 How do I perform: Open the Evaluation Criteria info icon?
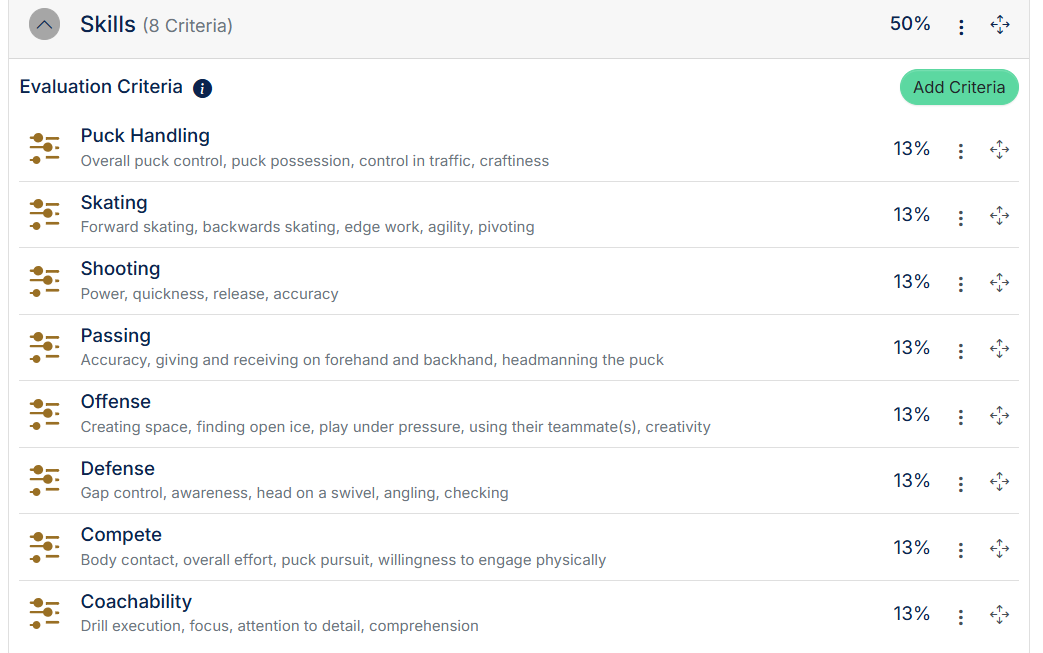[x=202, y=88]
